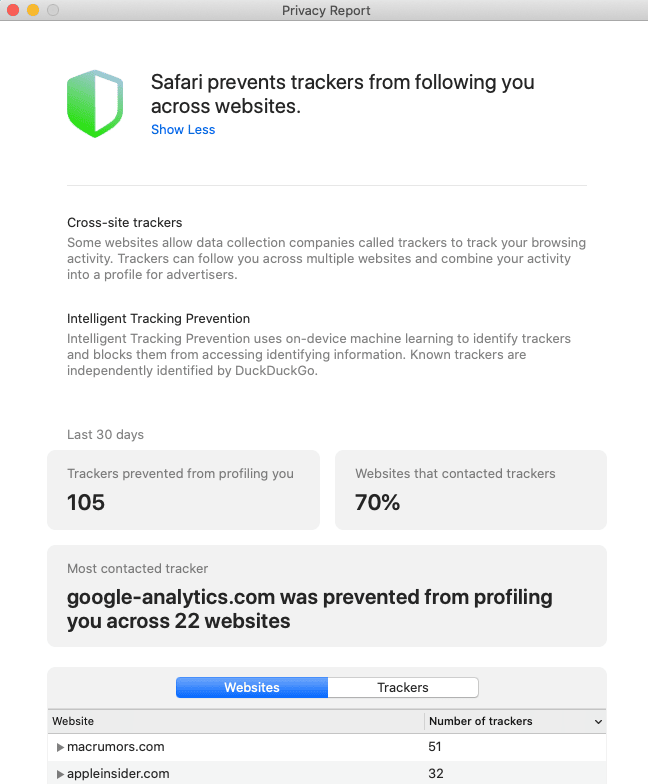648x784 pixels.
Task: Click the sort direction chevron
Action: click(x=598, y=722)
